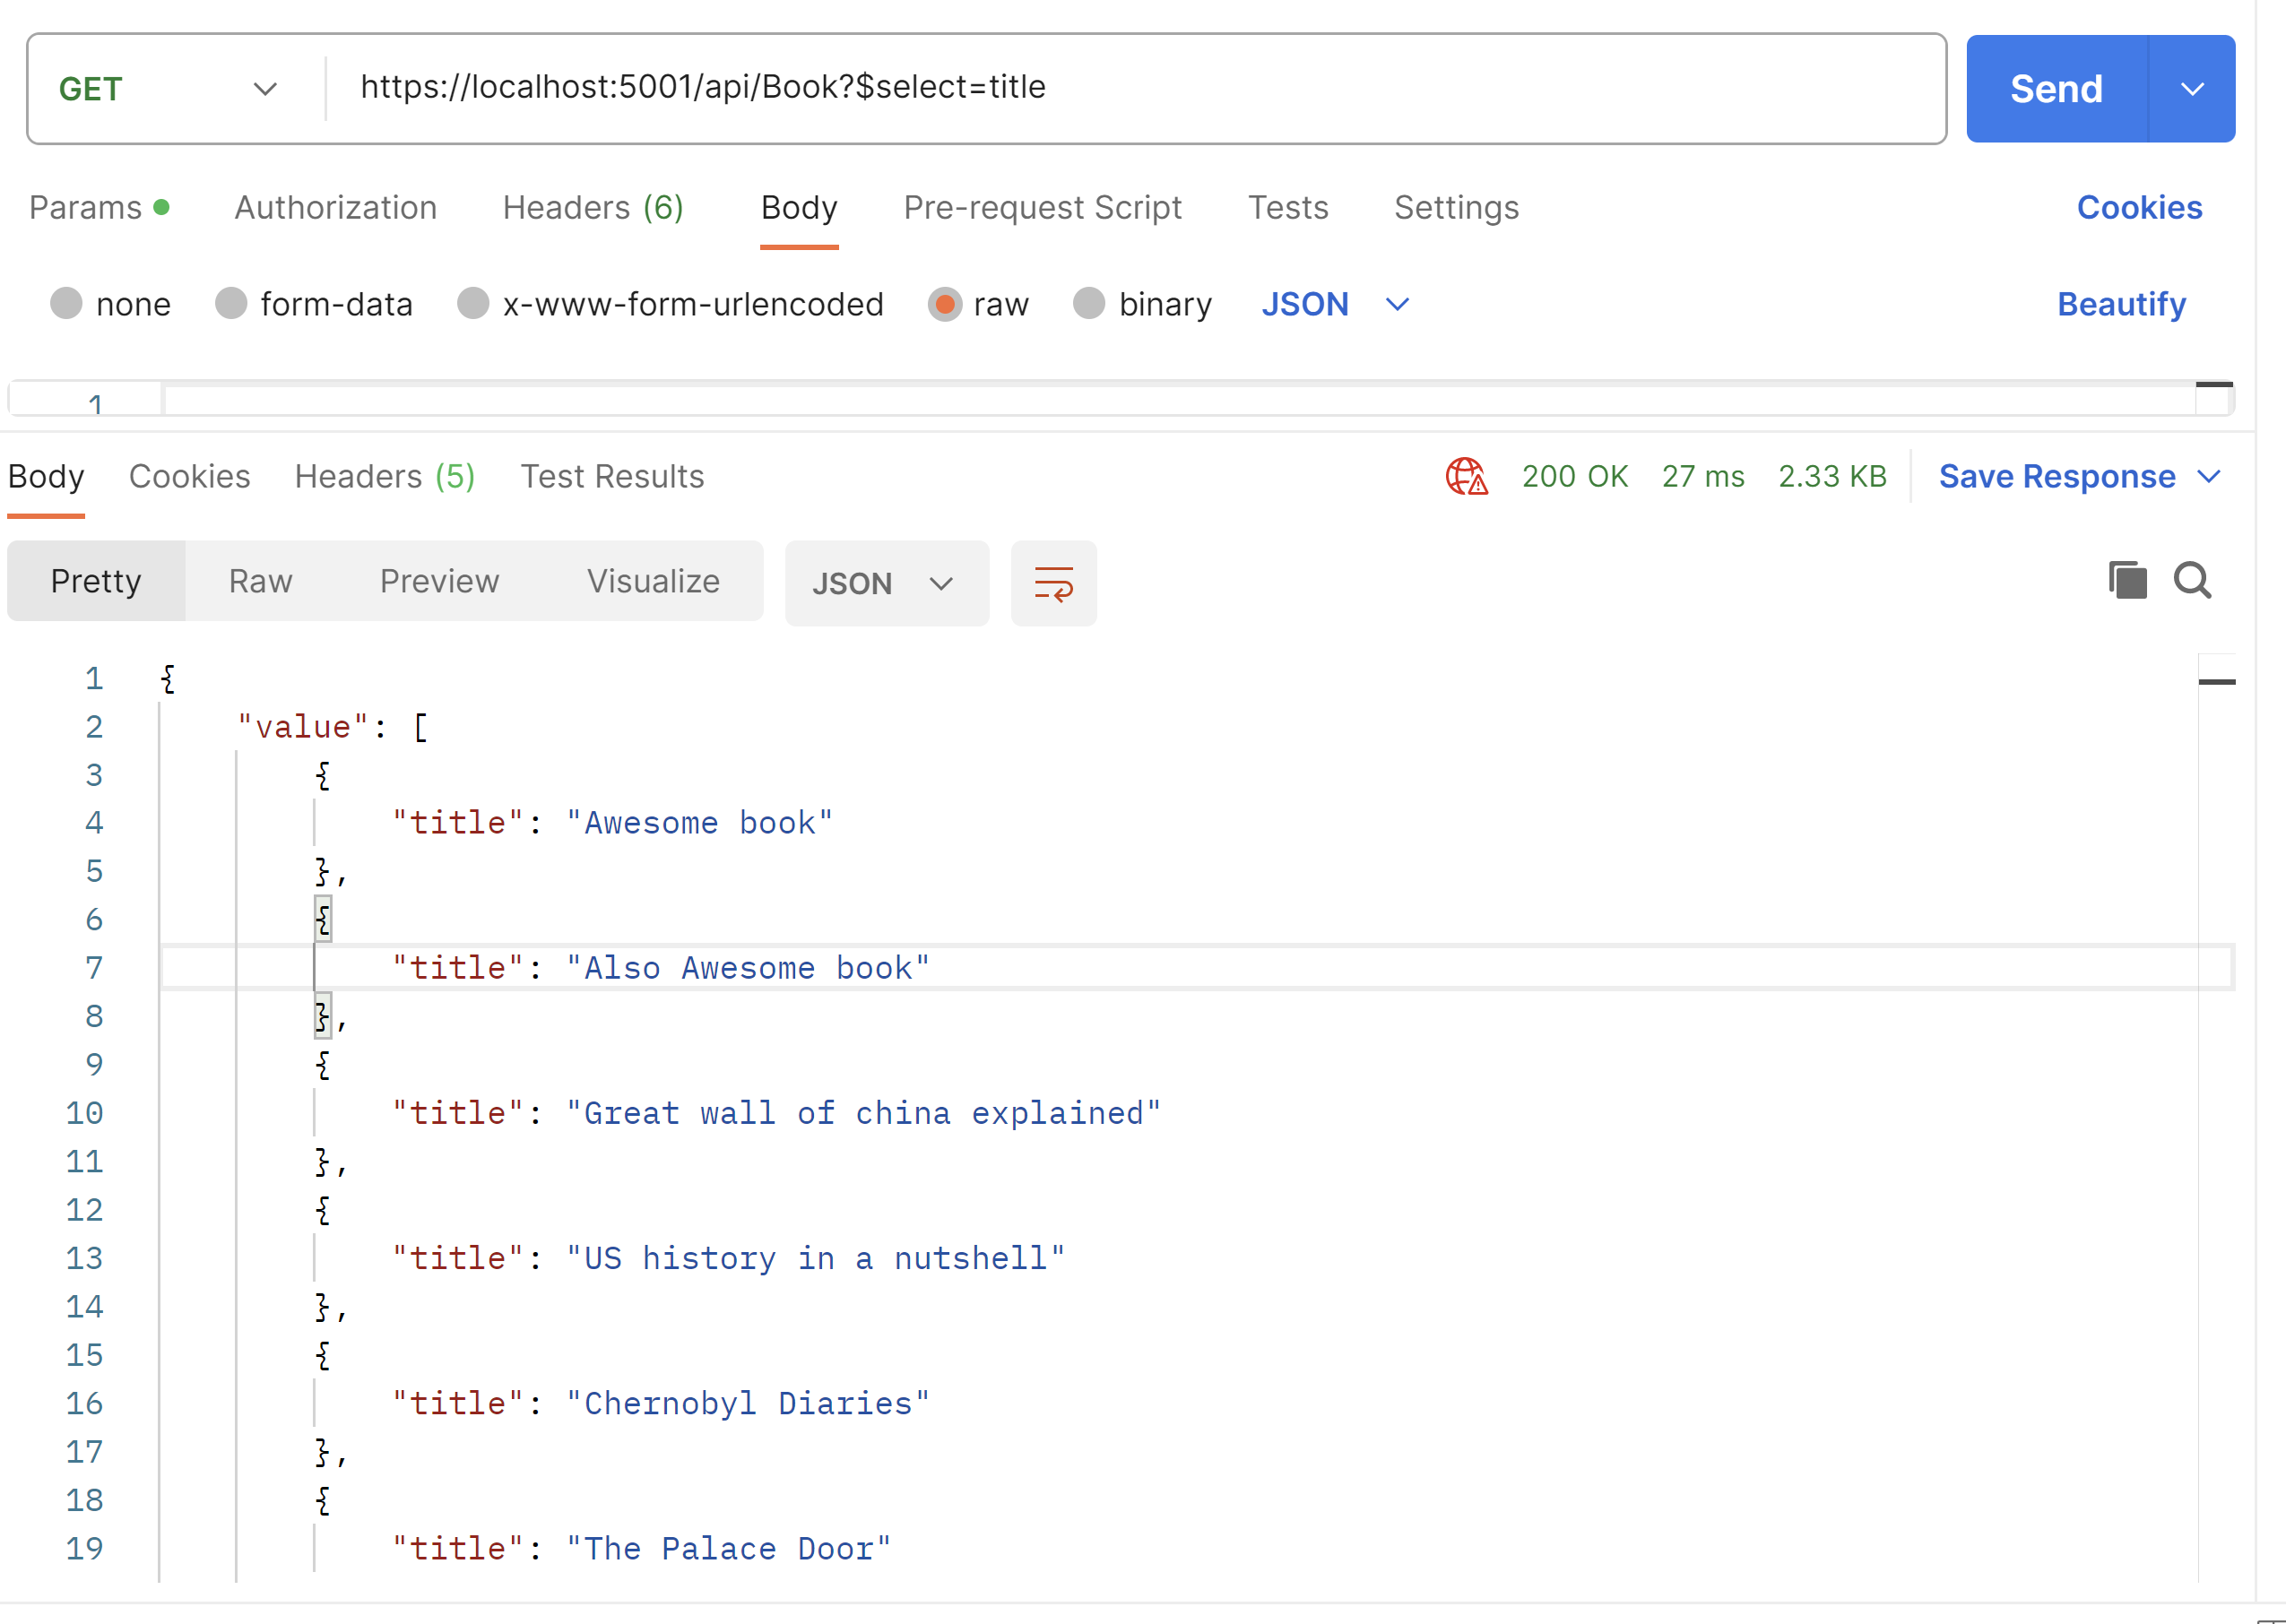Open the blue JSON body format dropdown
Screen dimensions: 2286x1624
click(1334, 304)
